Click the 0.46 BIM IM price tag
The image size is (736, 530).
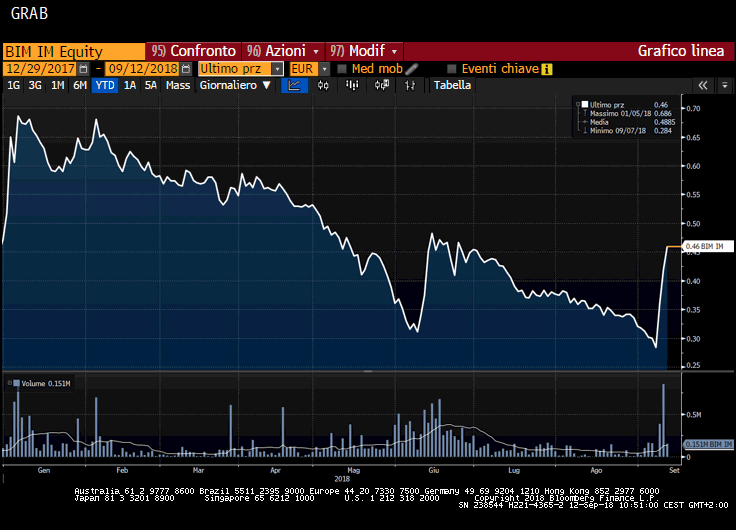point(708,246)
